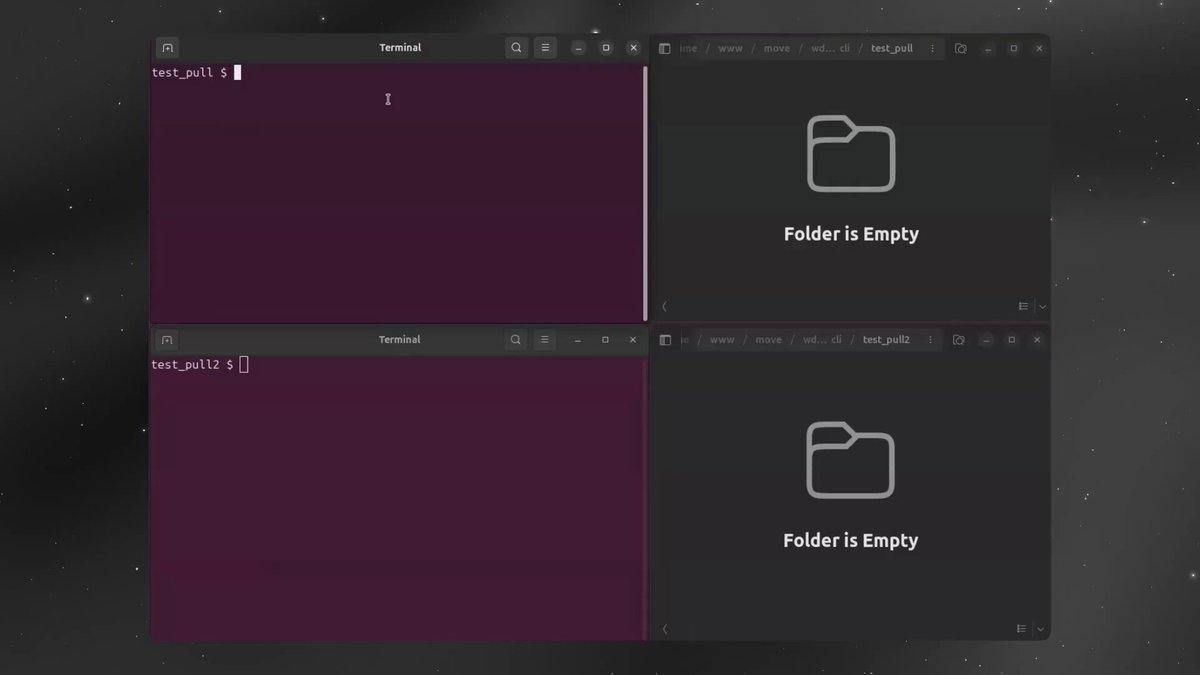The image size is (1200, 675).
Task: Close the test_pull2 file manager window
Action: (1038, 340)
